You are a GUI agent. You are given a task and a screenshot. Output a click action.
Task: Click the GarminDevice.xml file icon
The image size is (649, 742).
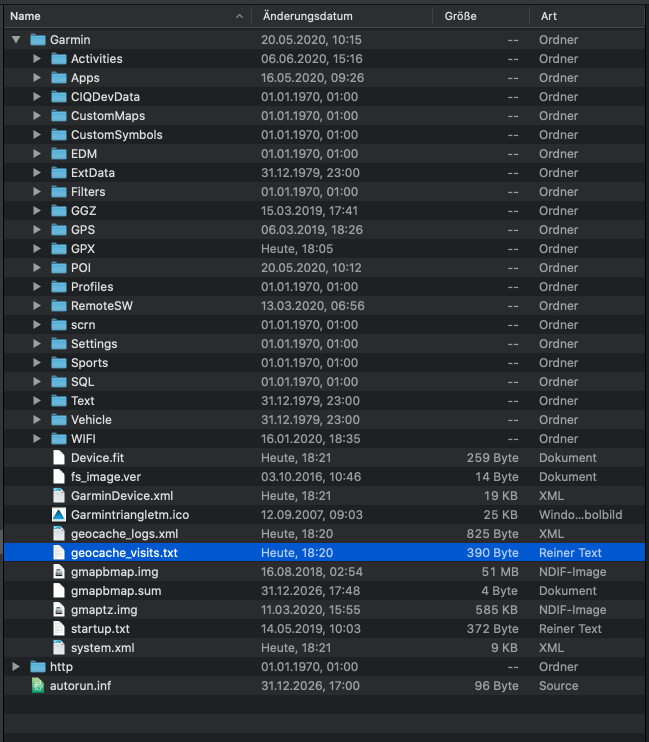(x=59, y=496)
